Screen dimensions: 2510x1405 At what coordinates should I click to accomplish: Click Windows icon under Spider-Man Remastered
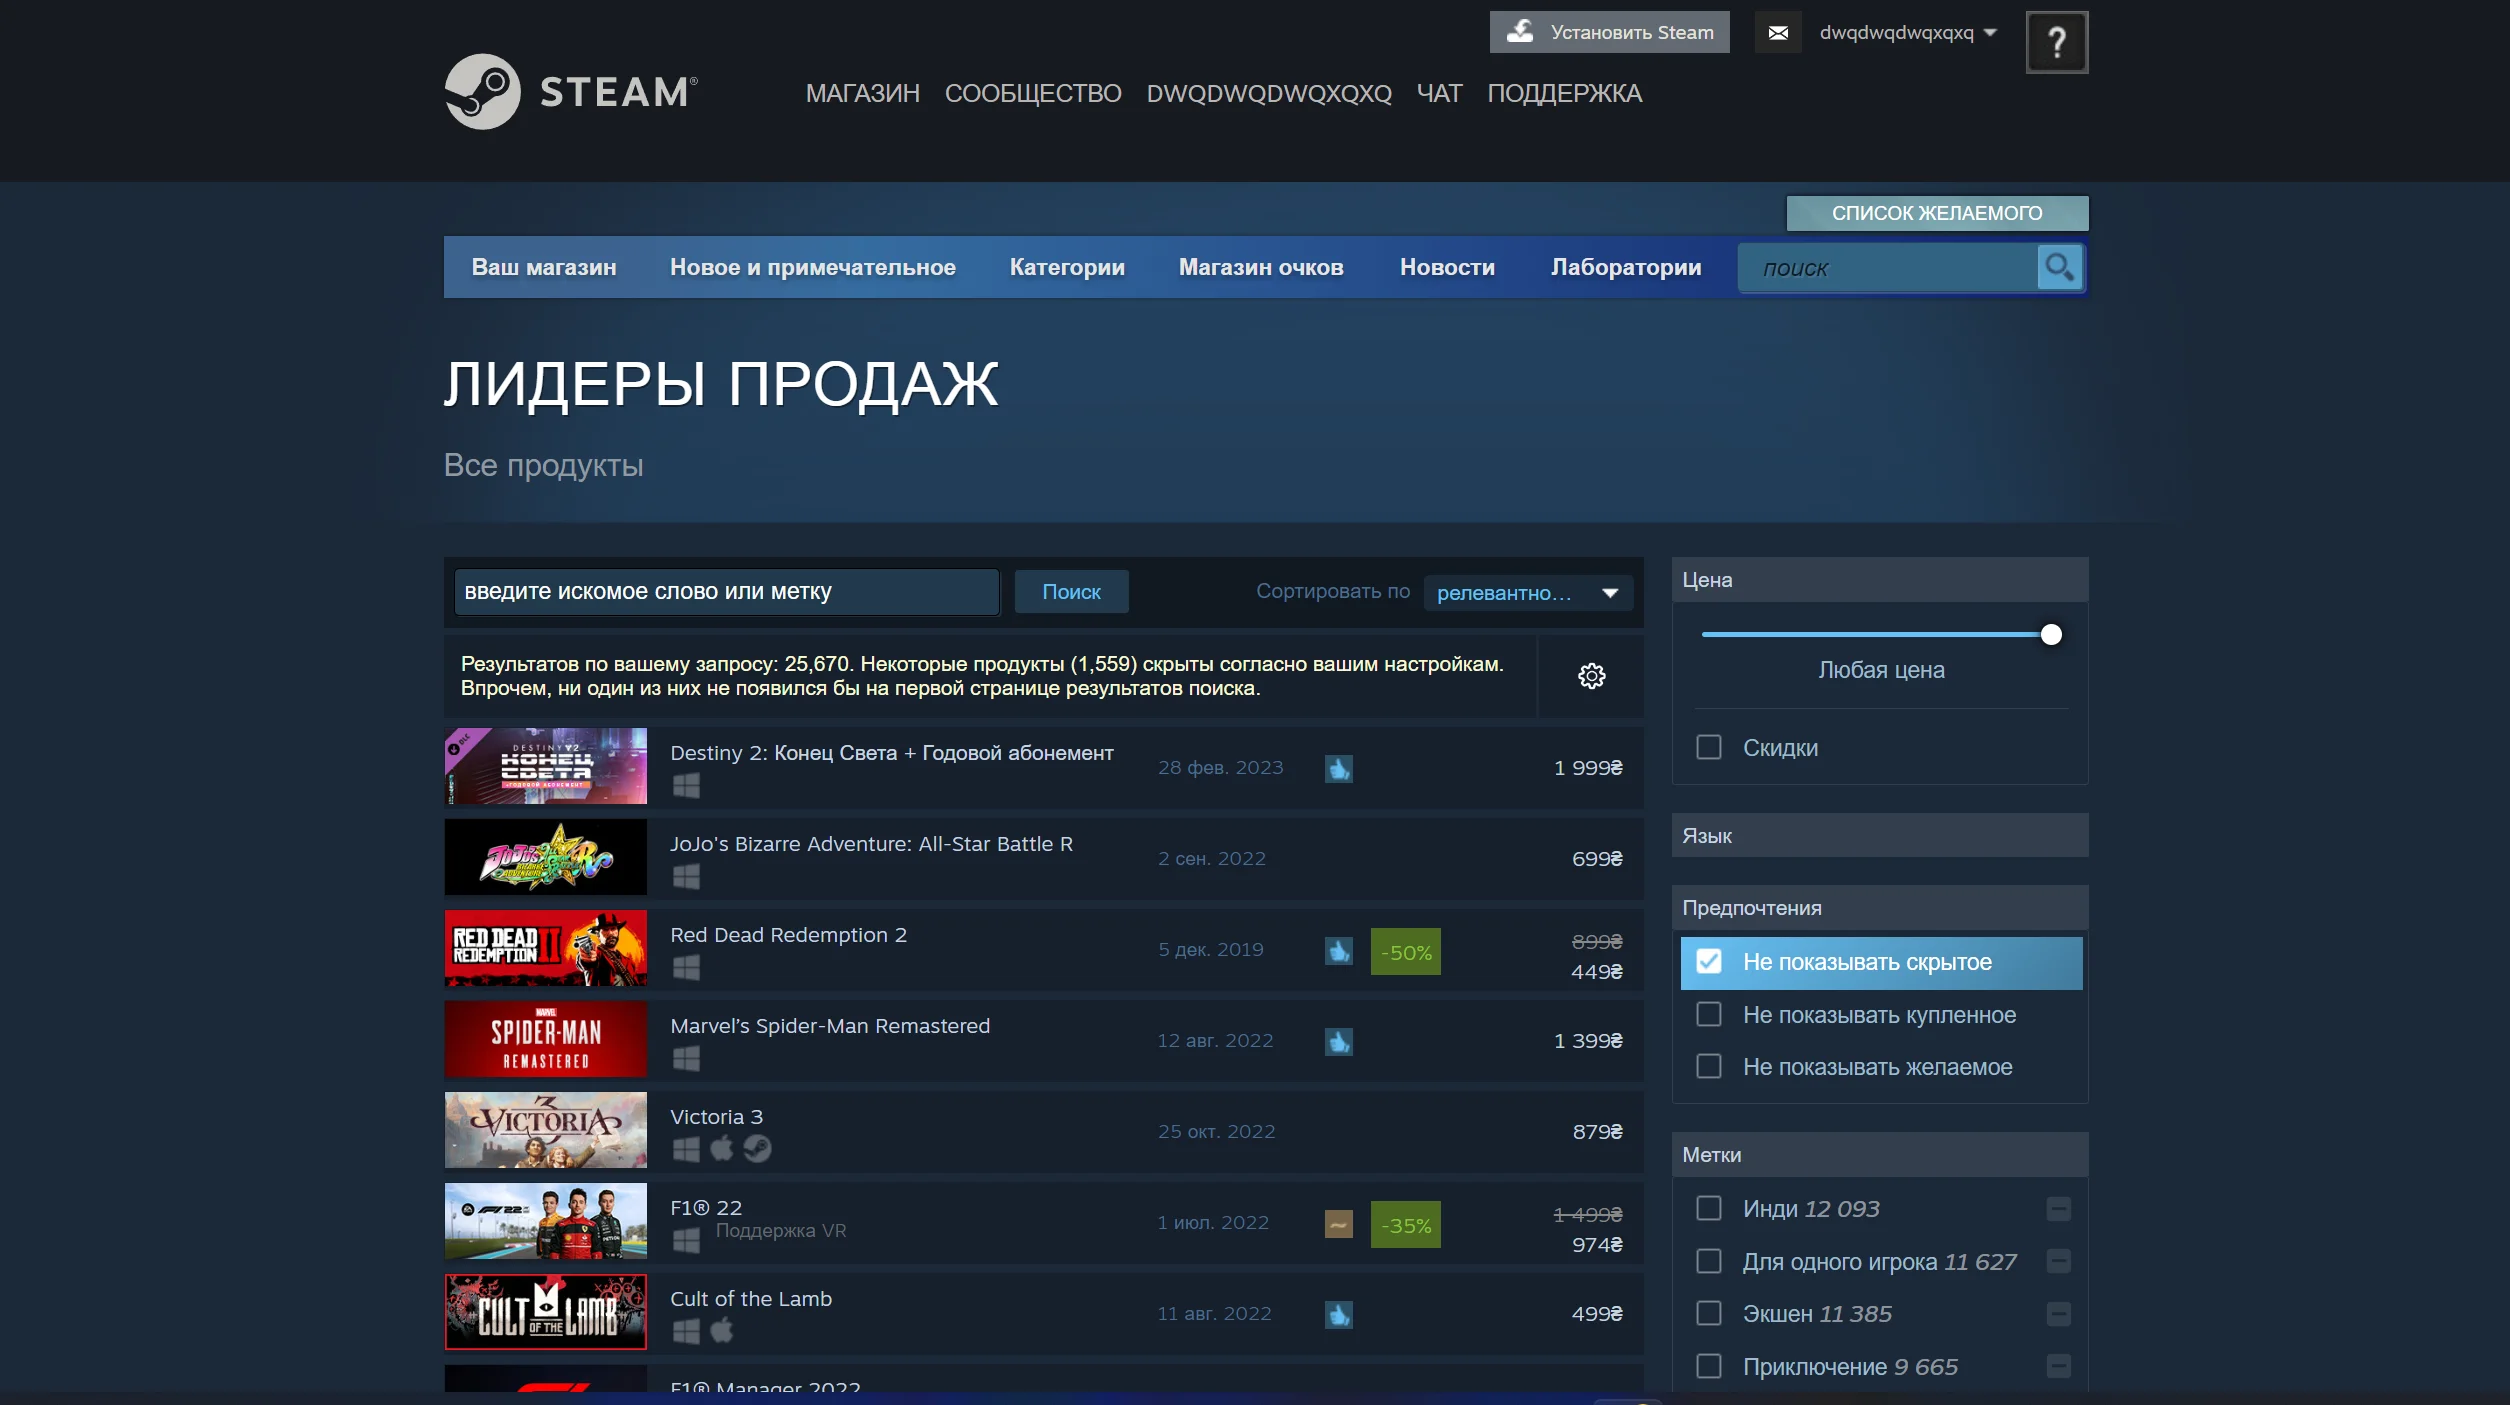[x=686, y=1059]
